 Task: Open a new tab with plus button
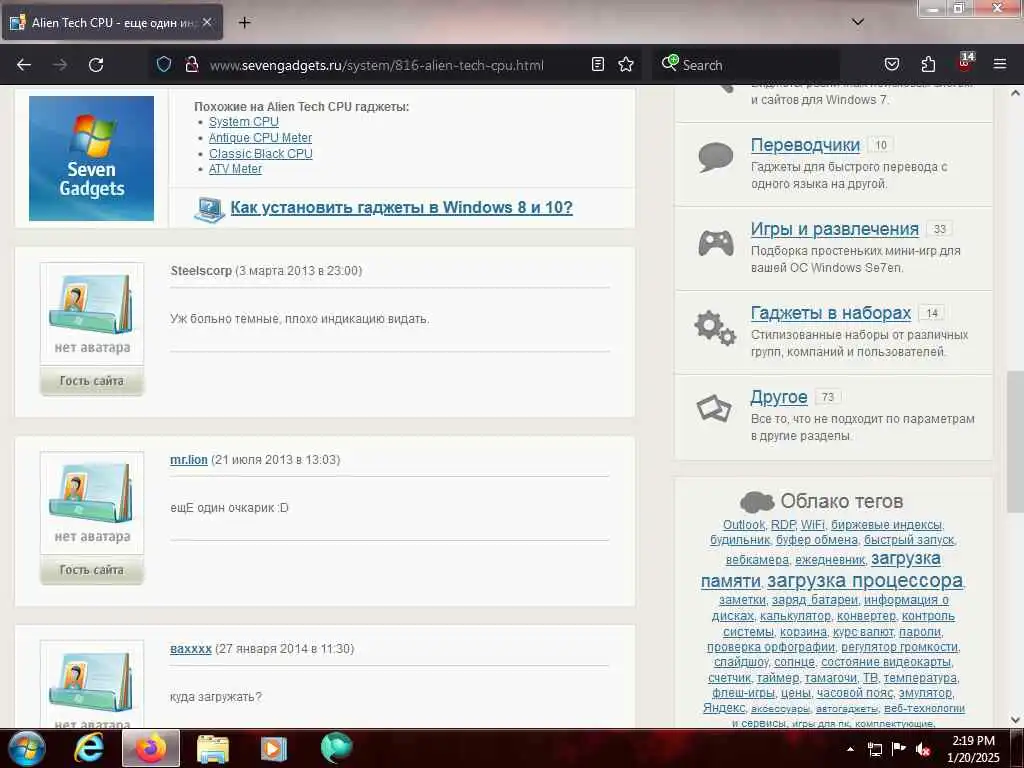[244, 23]
